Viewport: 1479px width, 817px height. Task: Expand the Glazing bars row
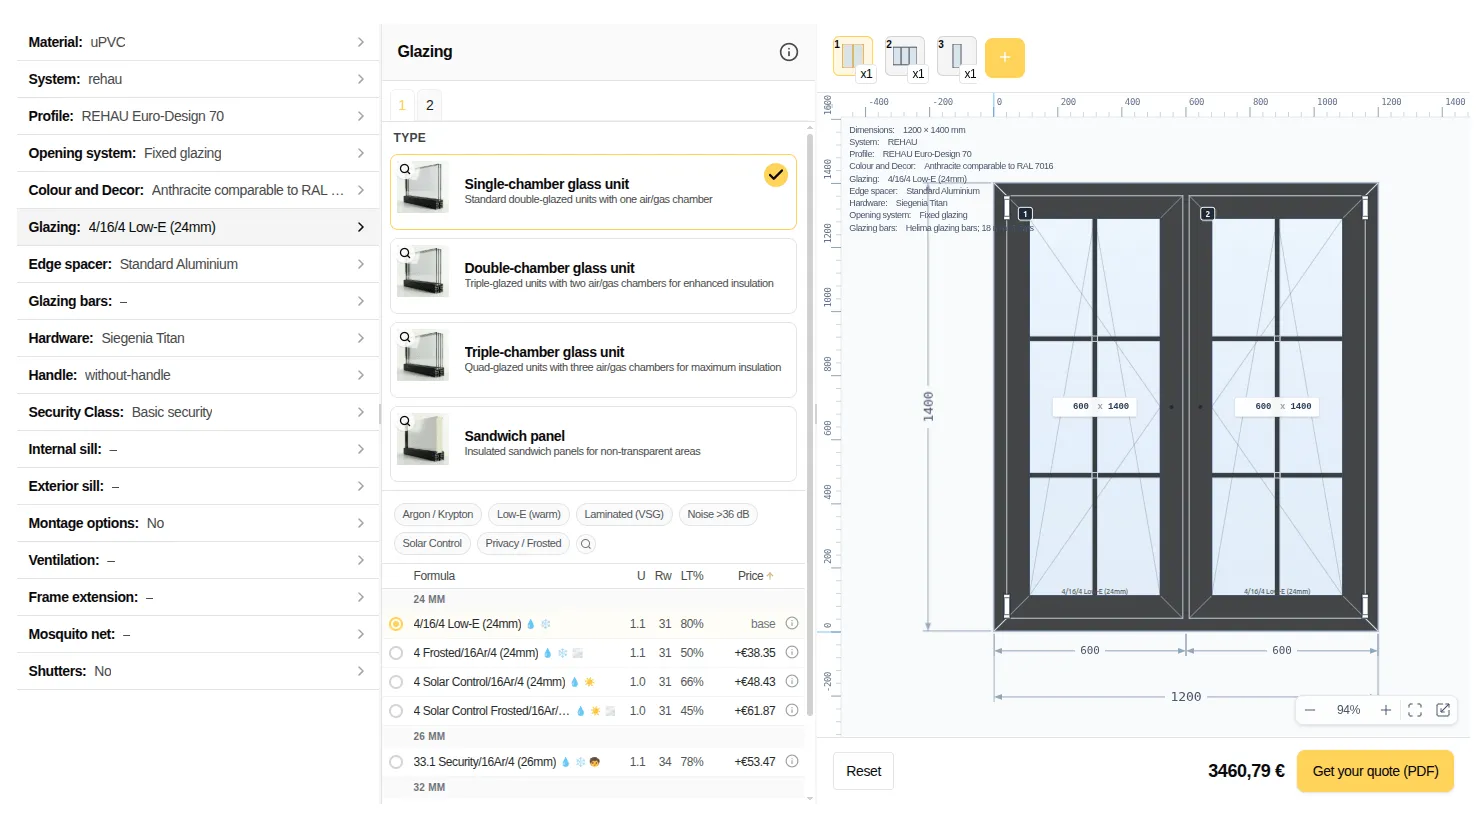(196, 301)
